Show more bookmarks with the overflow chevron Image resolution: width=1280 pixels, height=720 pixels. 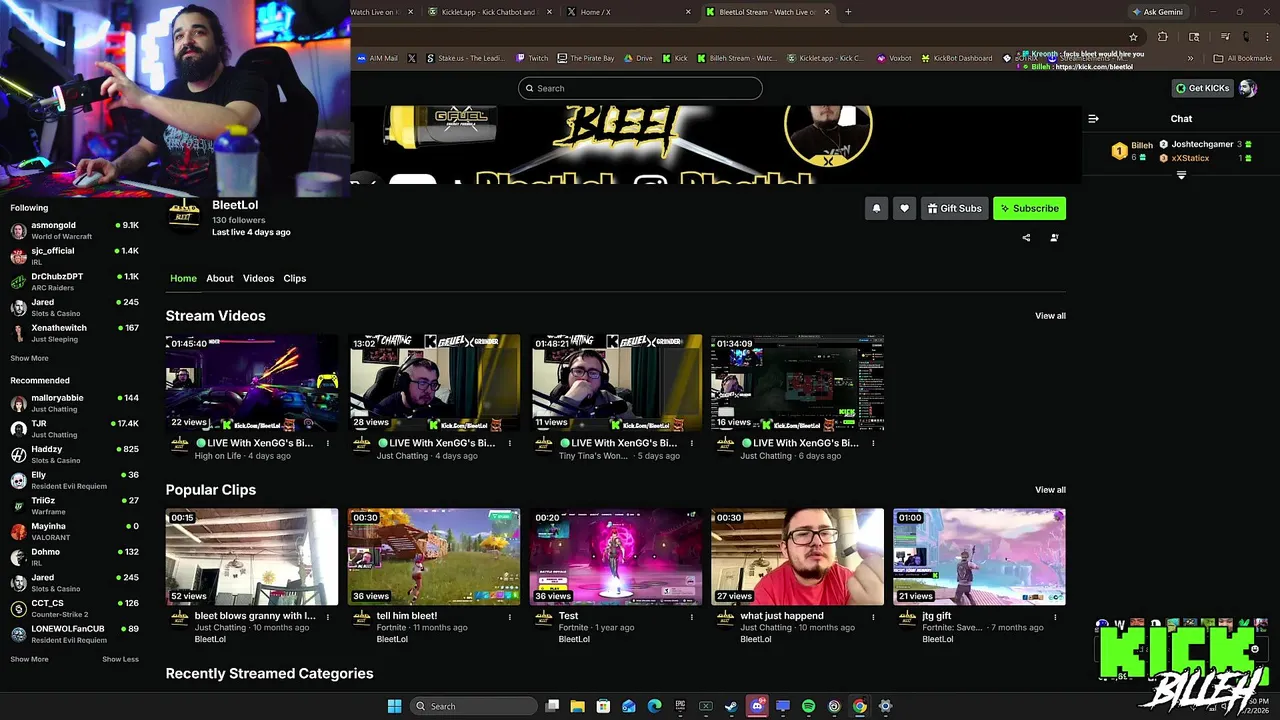[x=1190, y=58]
